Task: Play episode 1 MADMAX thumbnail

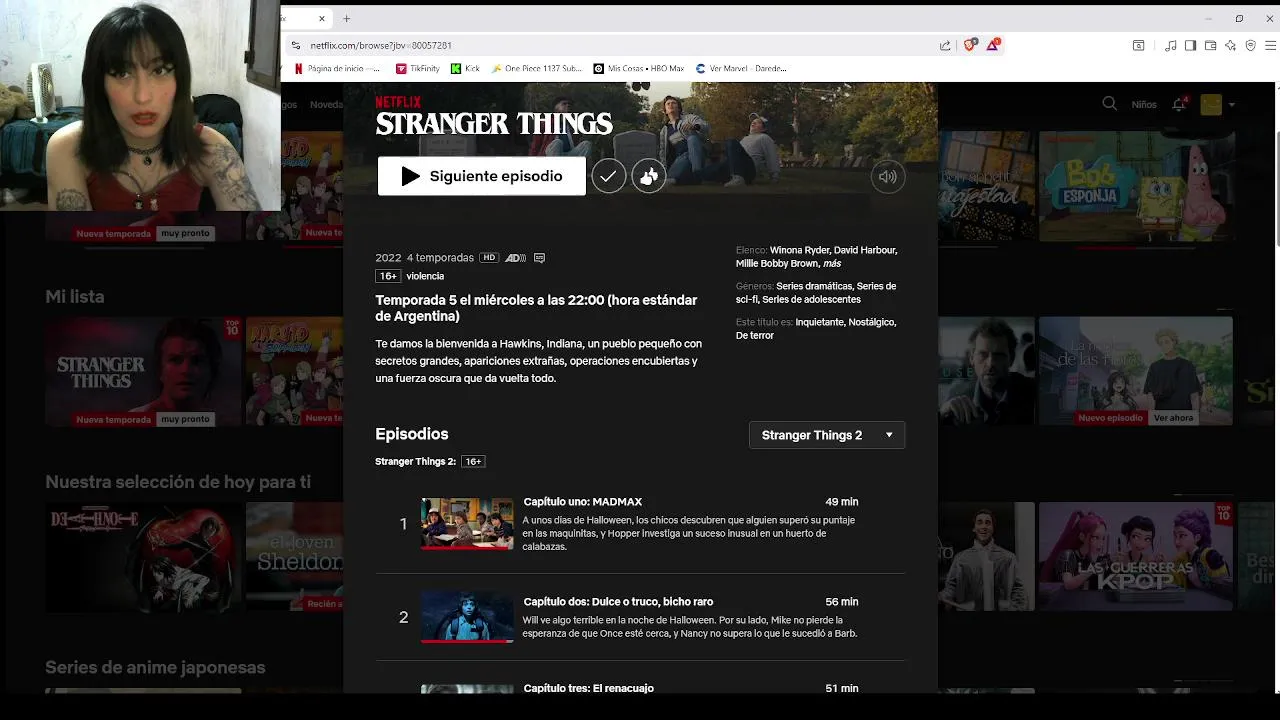Action: click(x=467, y=523)
